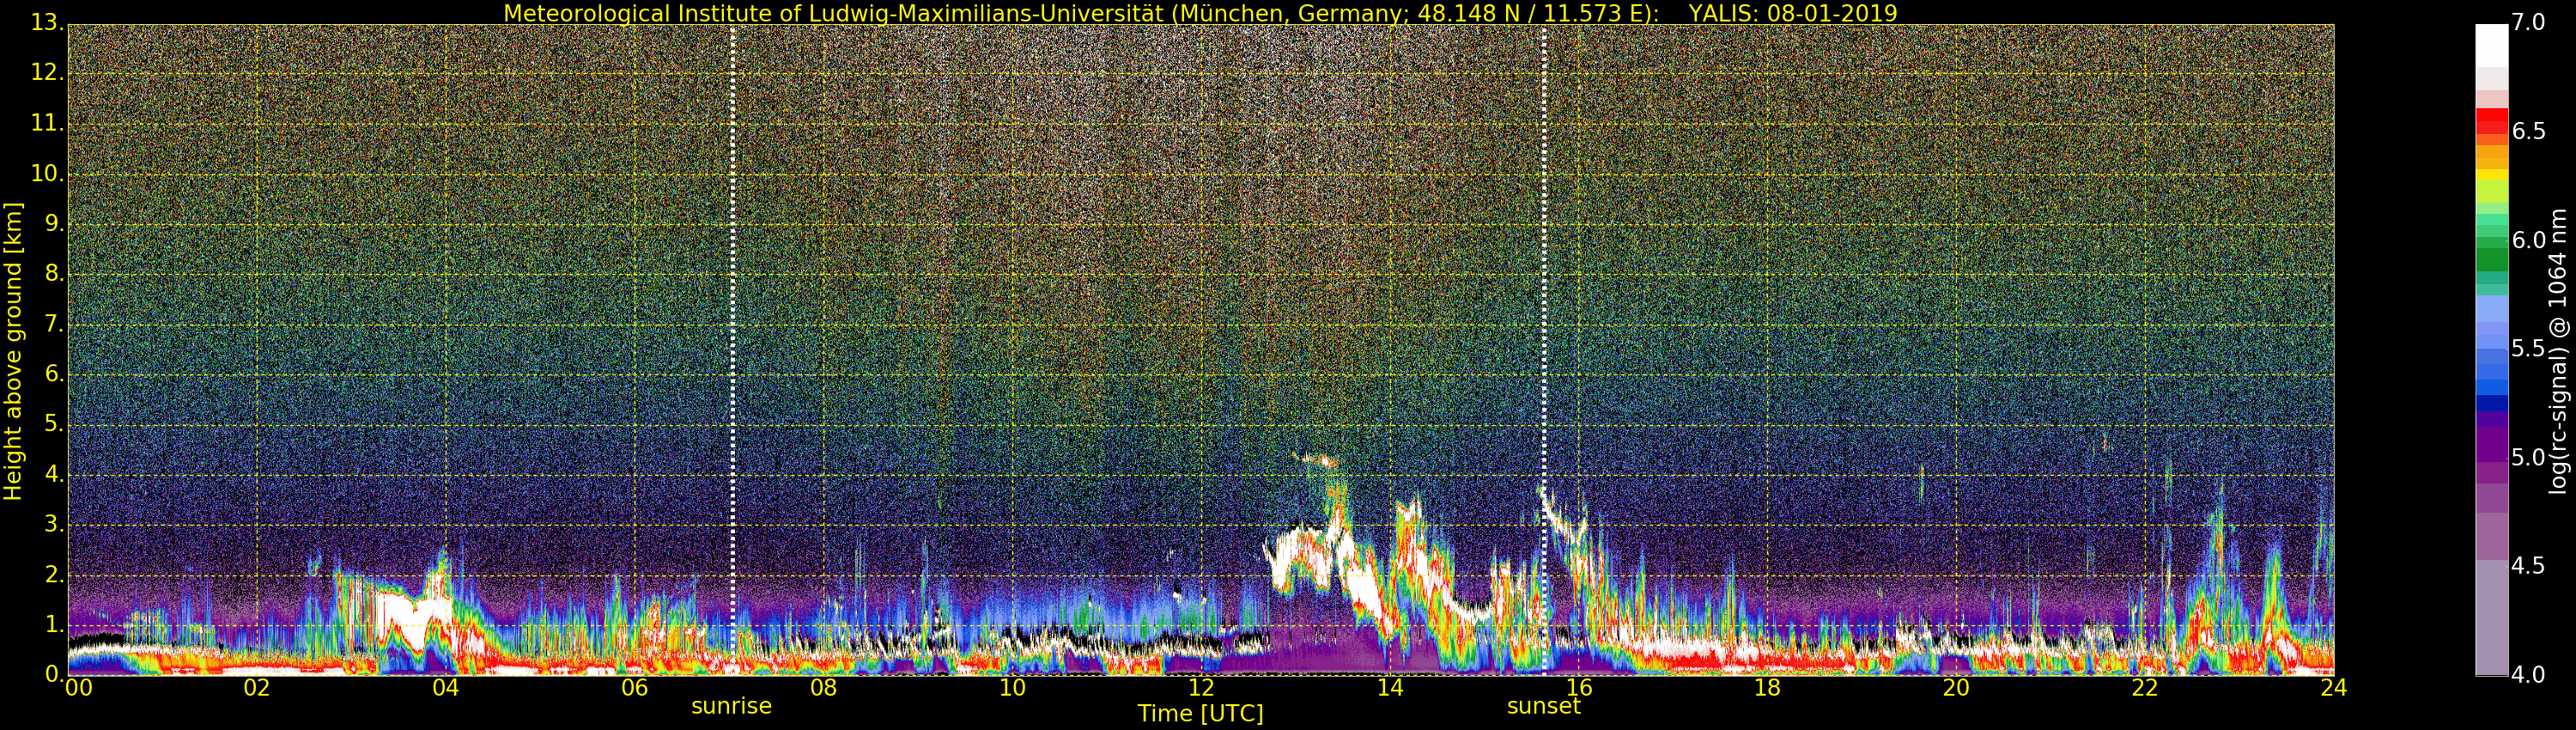The width and height of the screenshot is (2576, 730).
Task: Click the 'sunrise' label below the time axis
Action: 732,706
